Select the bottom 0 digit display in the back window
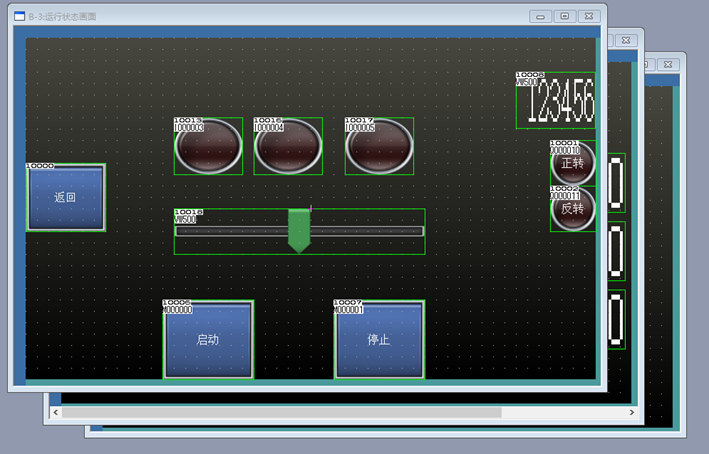Screen dimensions: 709x454 click(x=616, y=320)
